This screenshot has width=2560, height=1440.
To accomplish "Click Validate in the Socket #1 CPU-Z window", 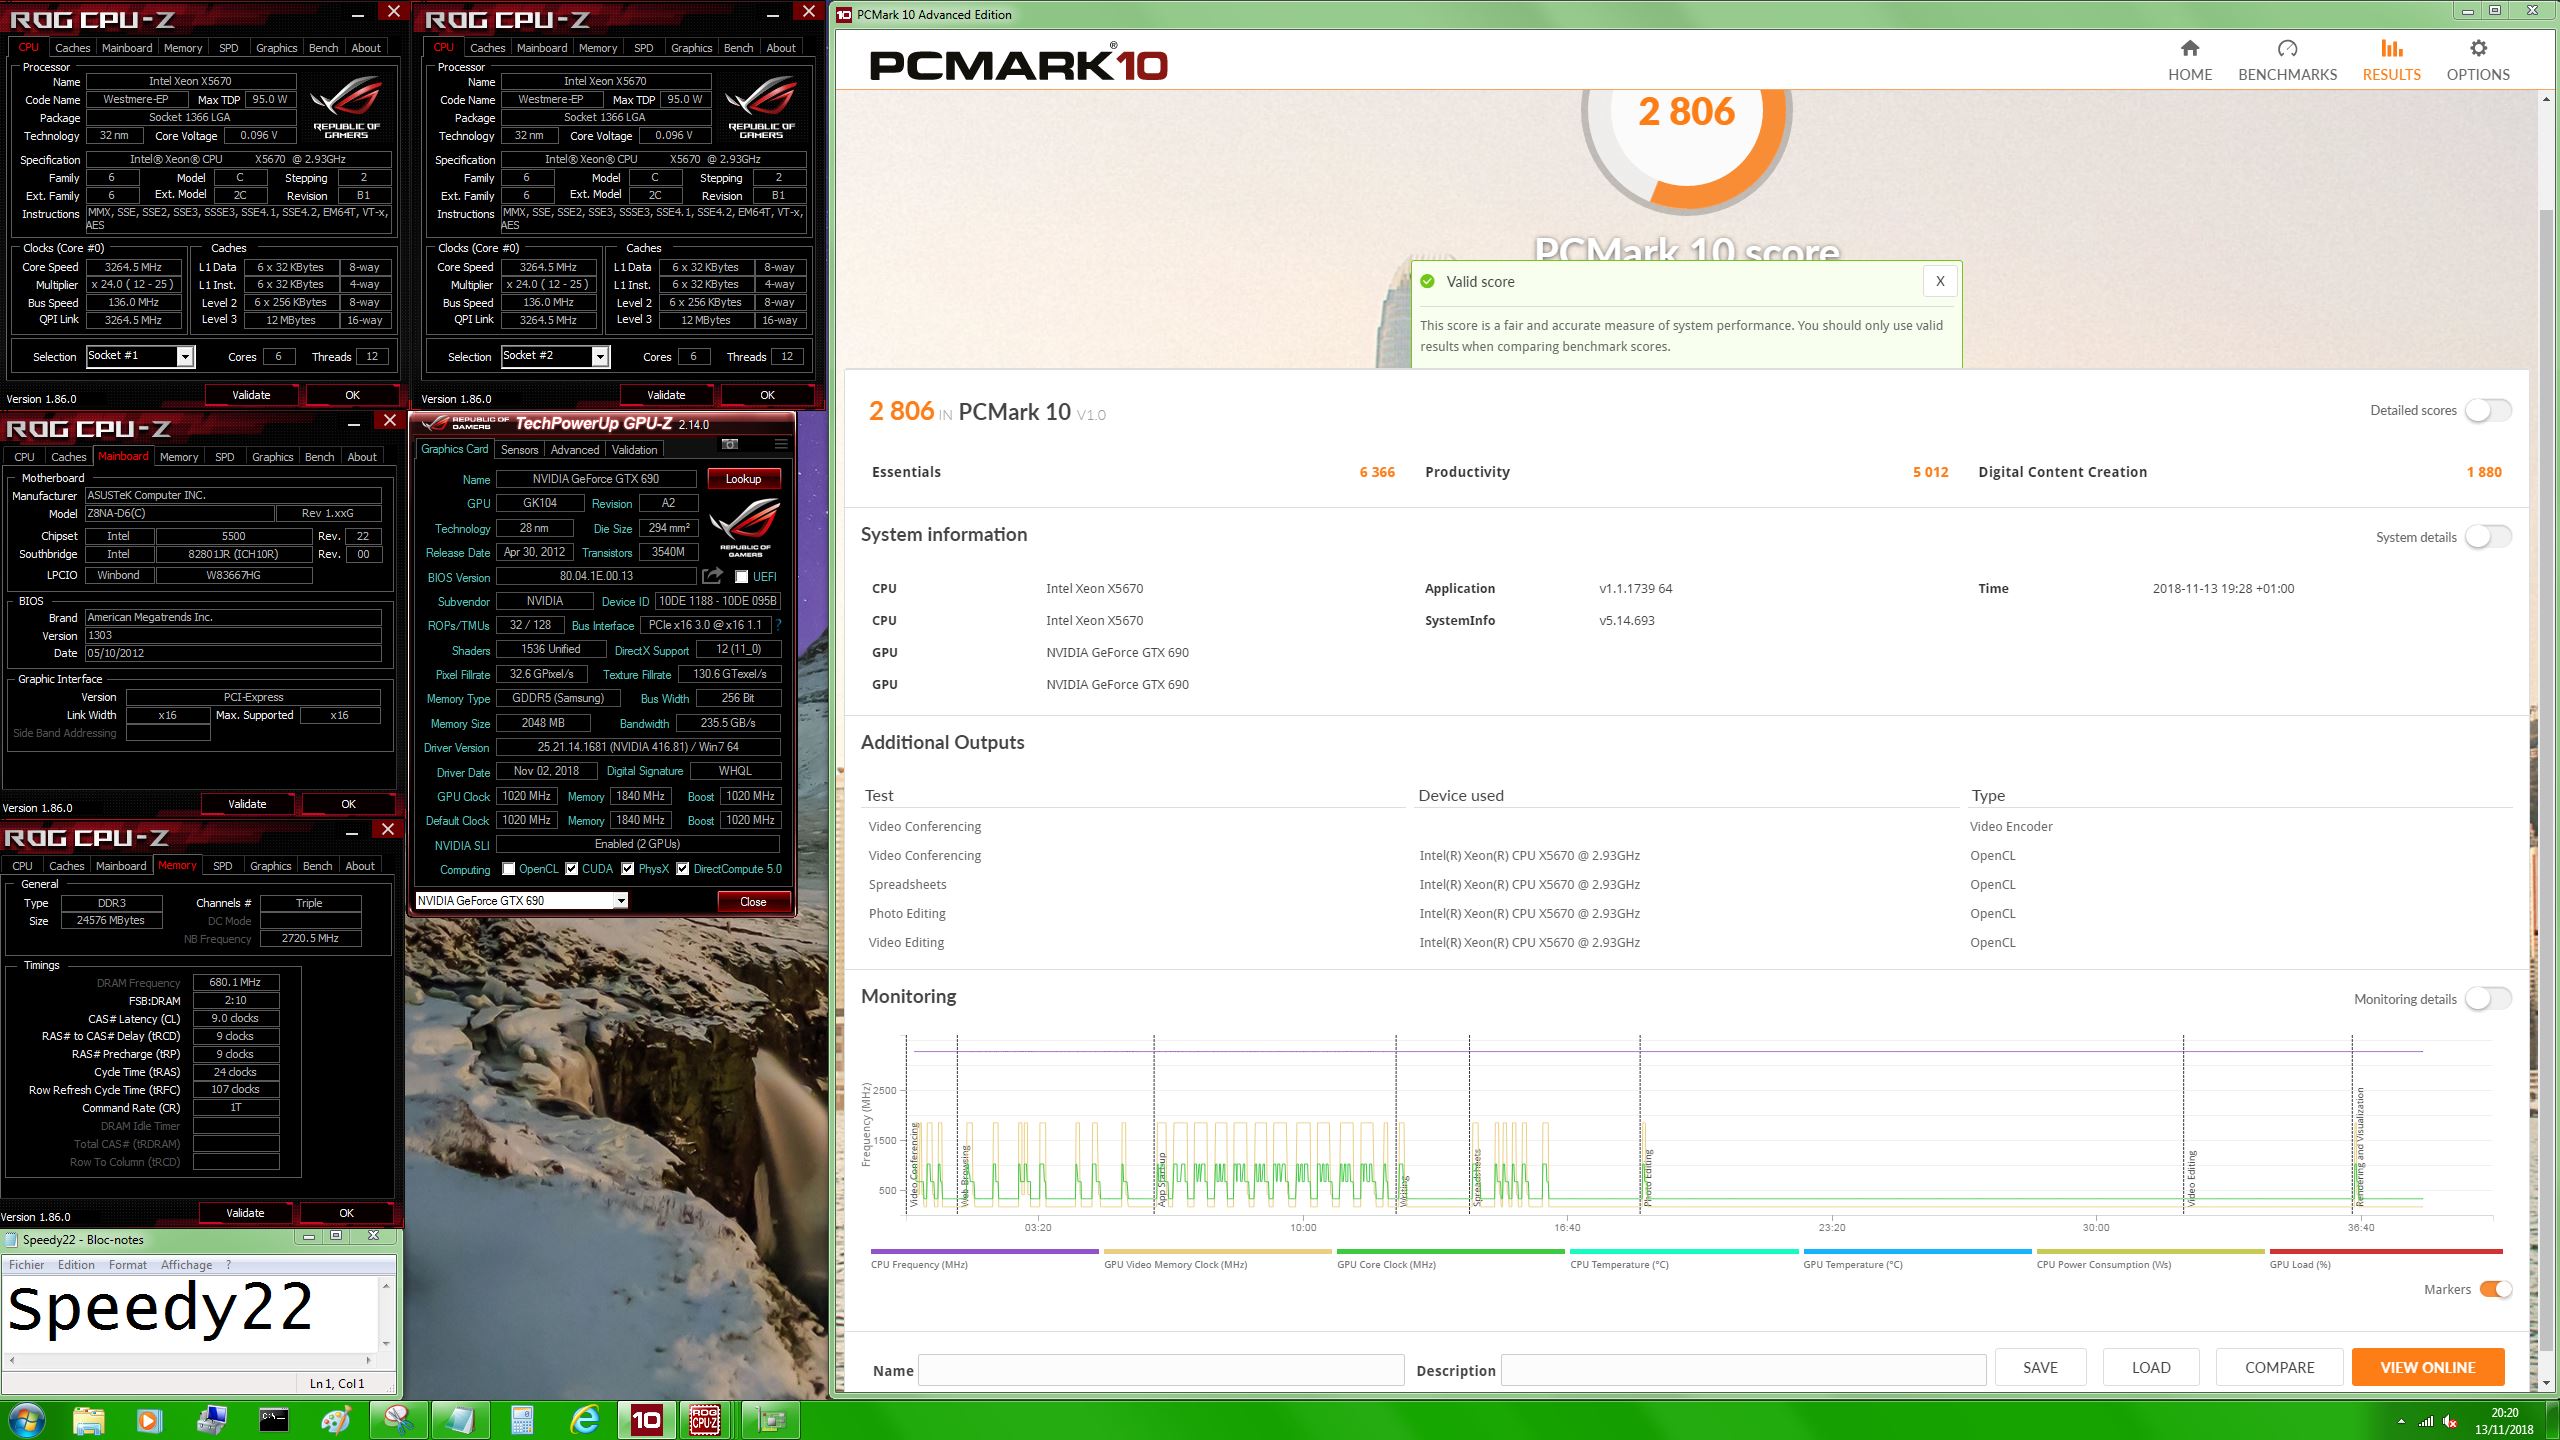I will 251,395.
